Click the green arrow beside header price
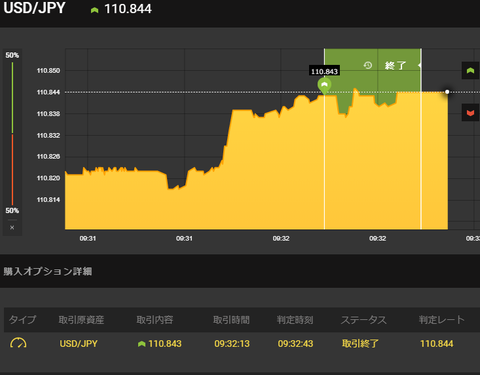Image resolution: width=480 pixels, height=375 pixels. pyautogui.click(x=94, y=10)
